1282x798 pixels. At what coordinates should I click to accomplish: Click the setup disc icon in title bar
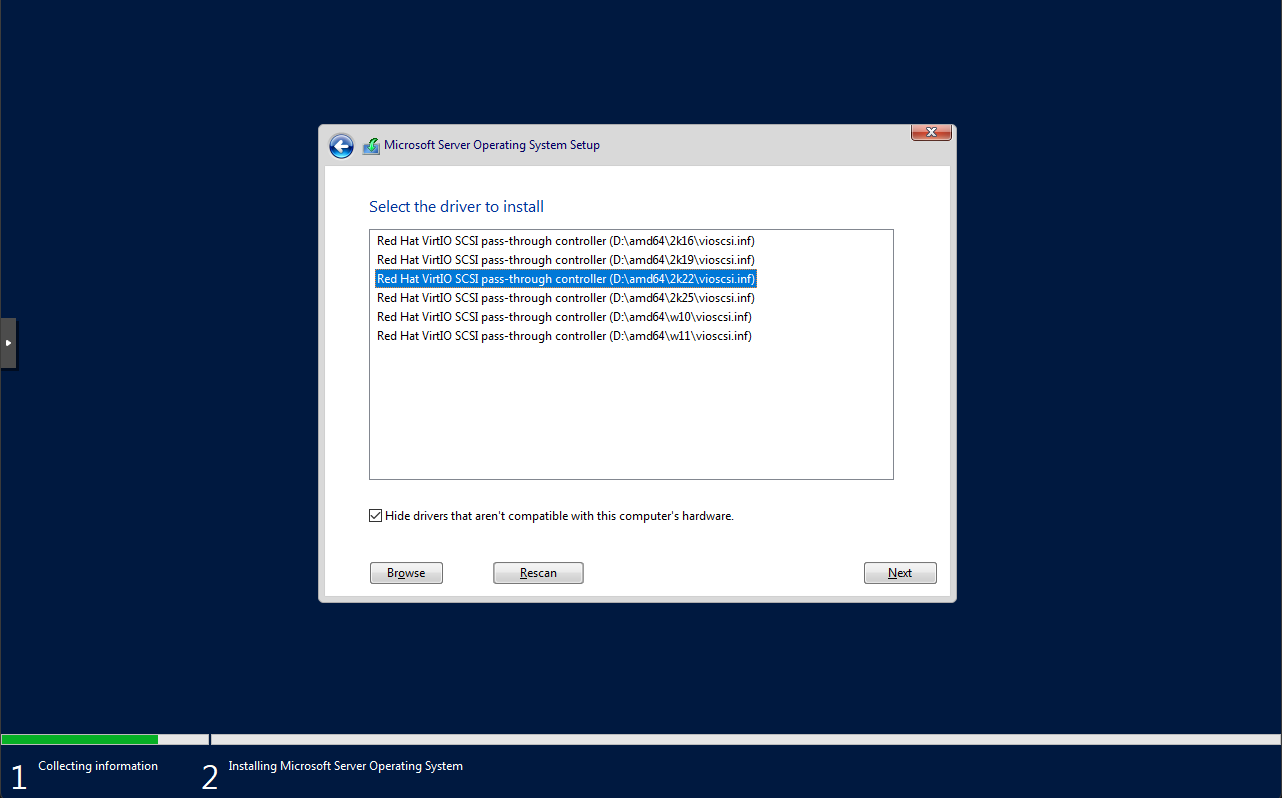coord(371,146)
